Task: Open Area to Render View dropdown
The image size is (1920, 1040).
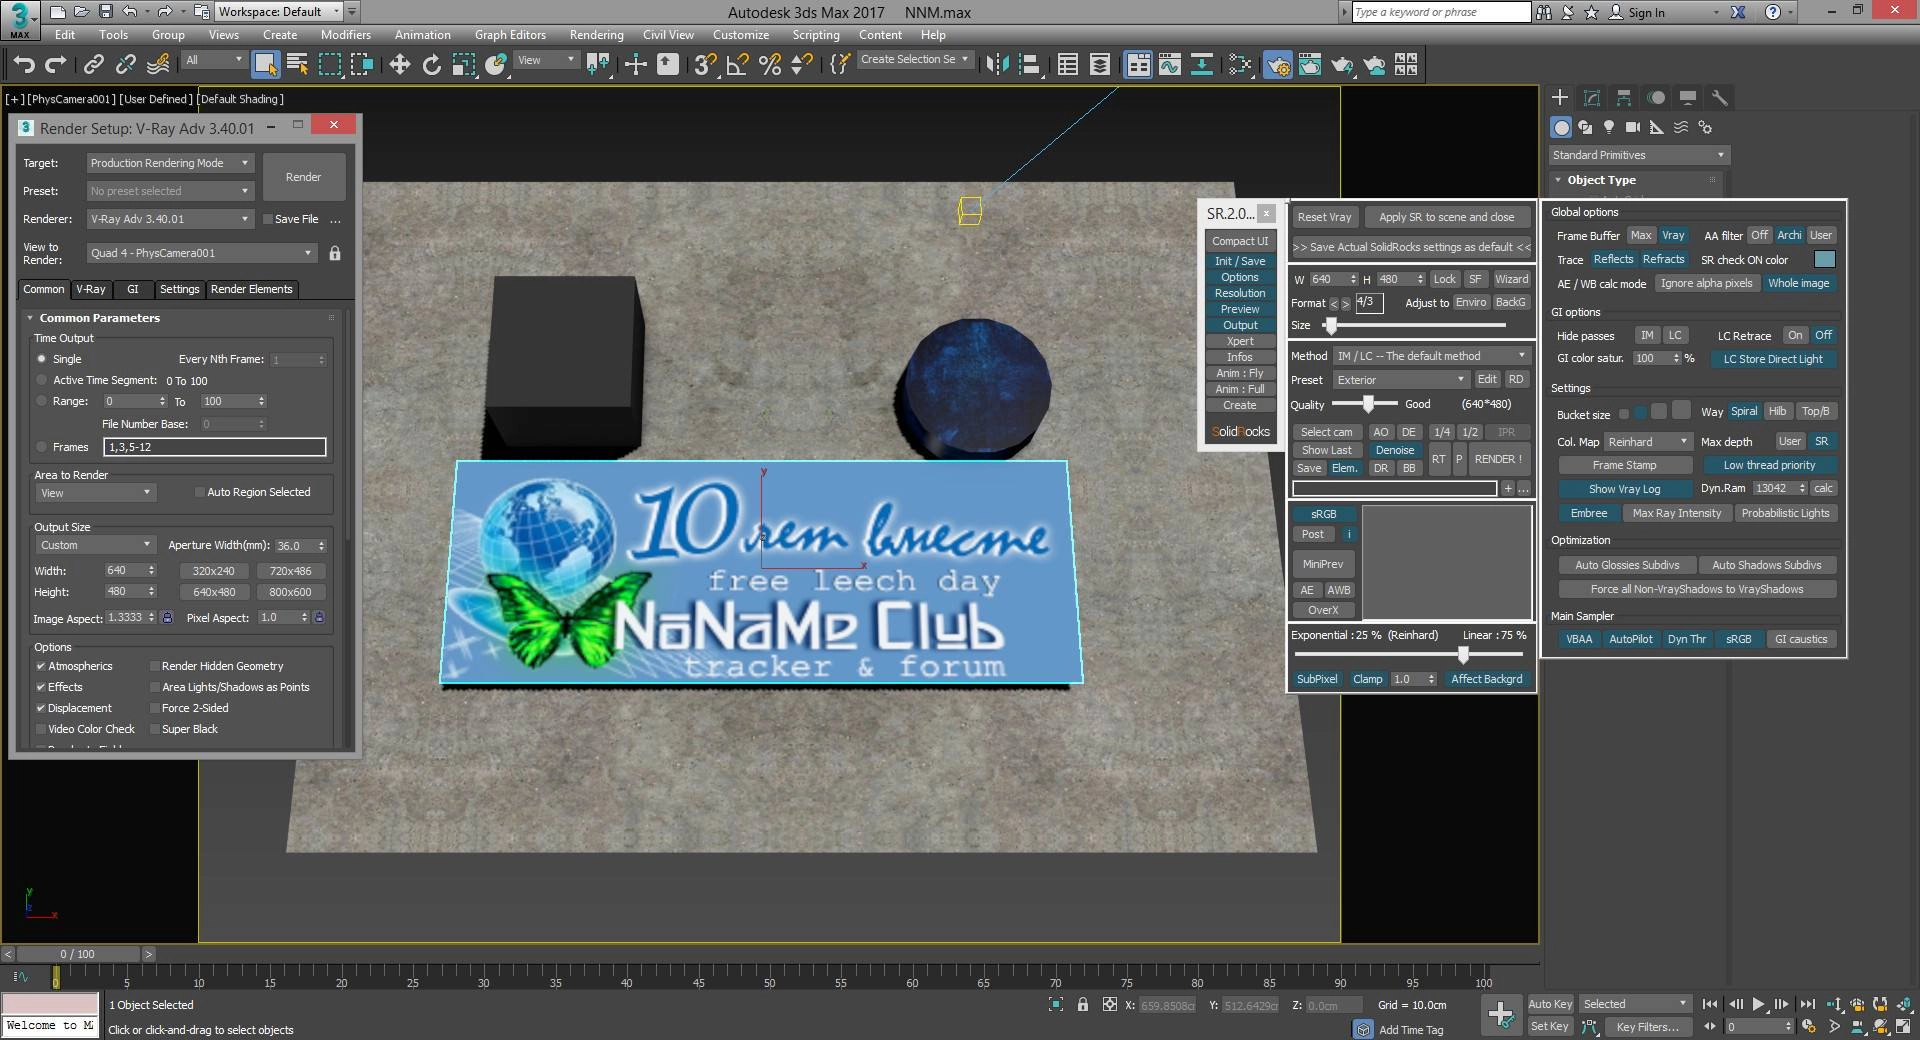Action: (x=95, y=493)
